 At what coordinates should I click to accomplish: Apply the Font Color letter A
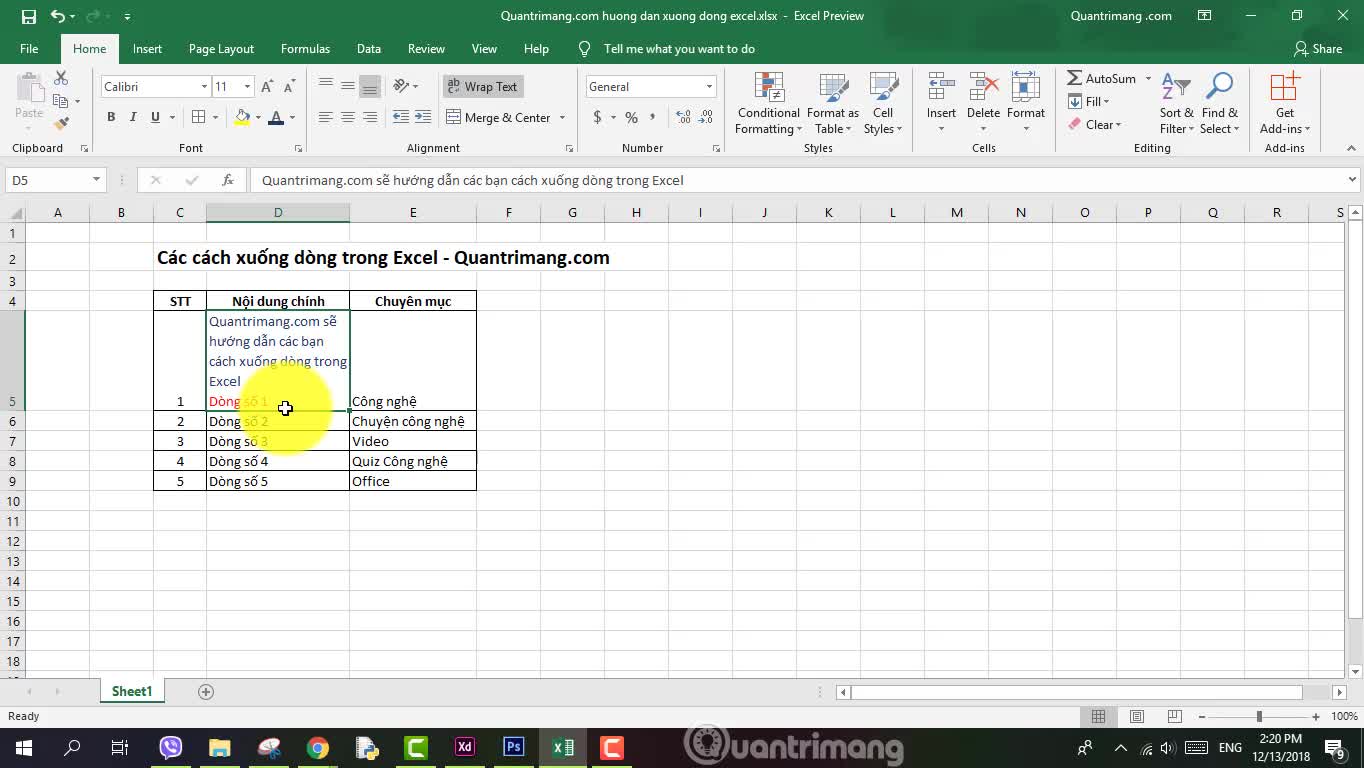click(x=276, y=117)
